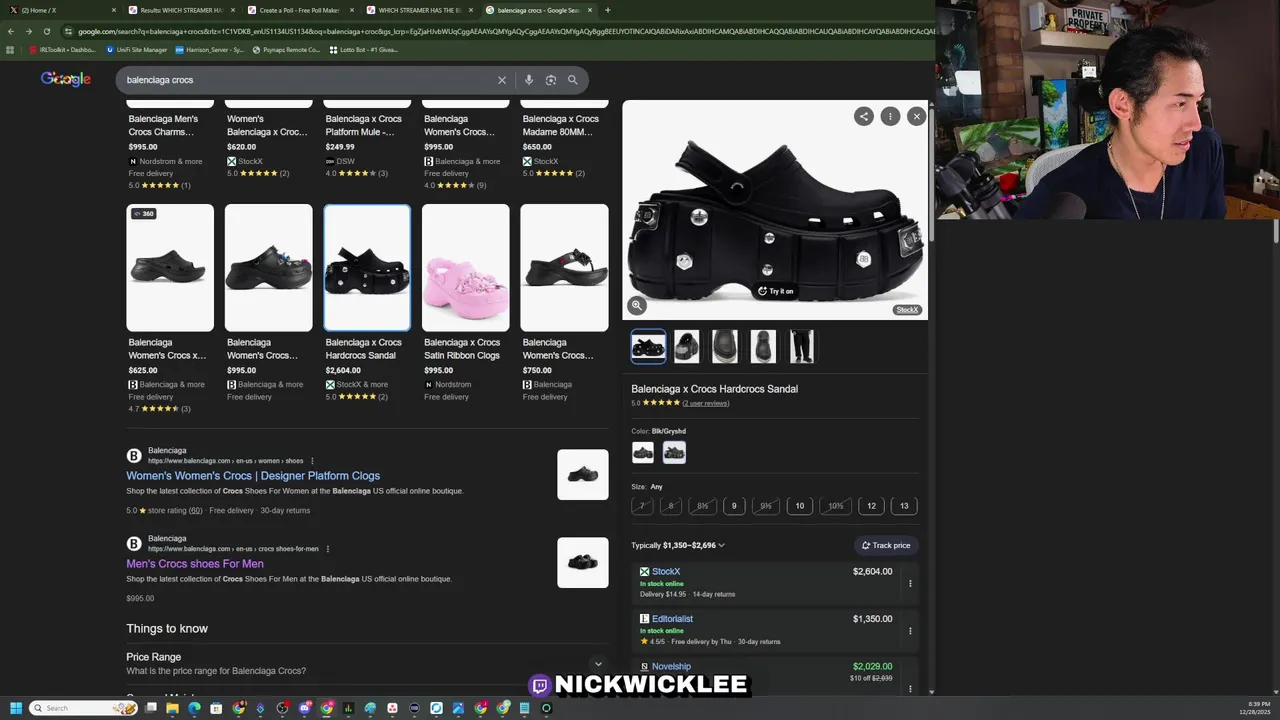Open Microsoft Edge from taskbar

[x=194, y=708]
